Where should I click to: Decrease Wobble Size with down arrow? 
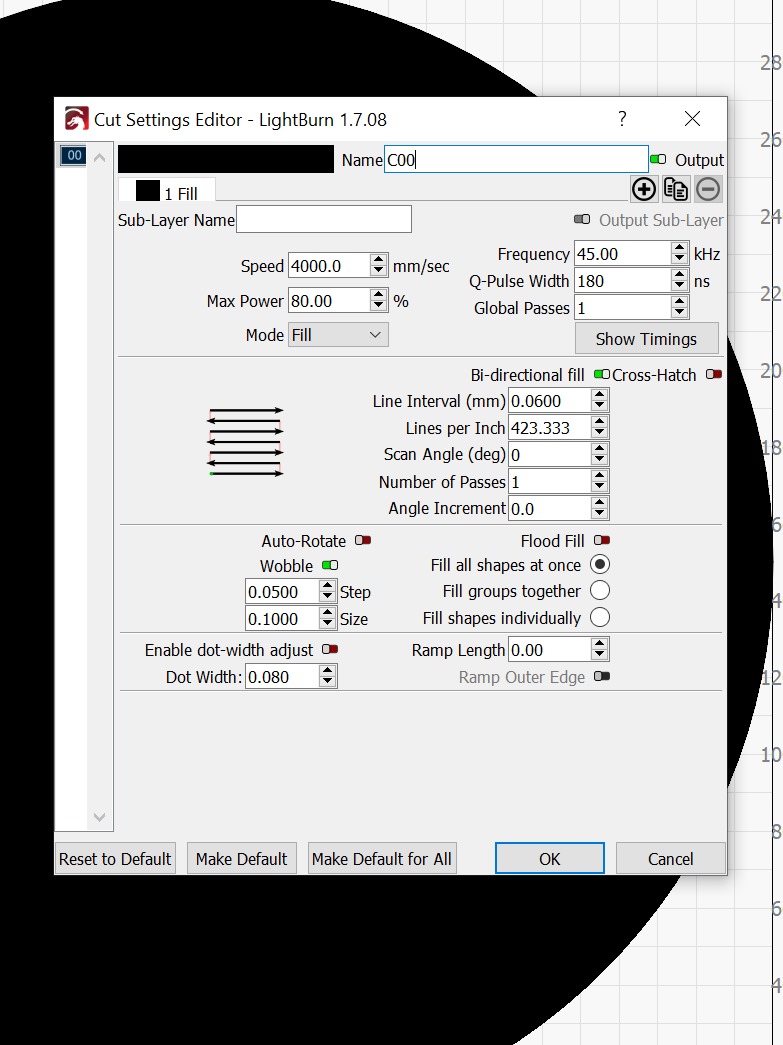[327, 624]
